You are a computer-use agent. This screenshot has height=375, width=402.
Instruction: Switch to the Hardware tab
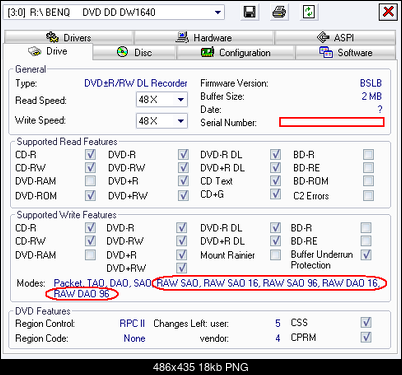(204, 37)
